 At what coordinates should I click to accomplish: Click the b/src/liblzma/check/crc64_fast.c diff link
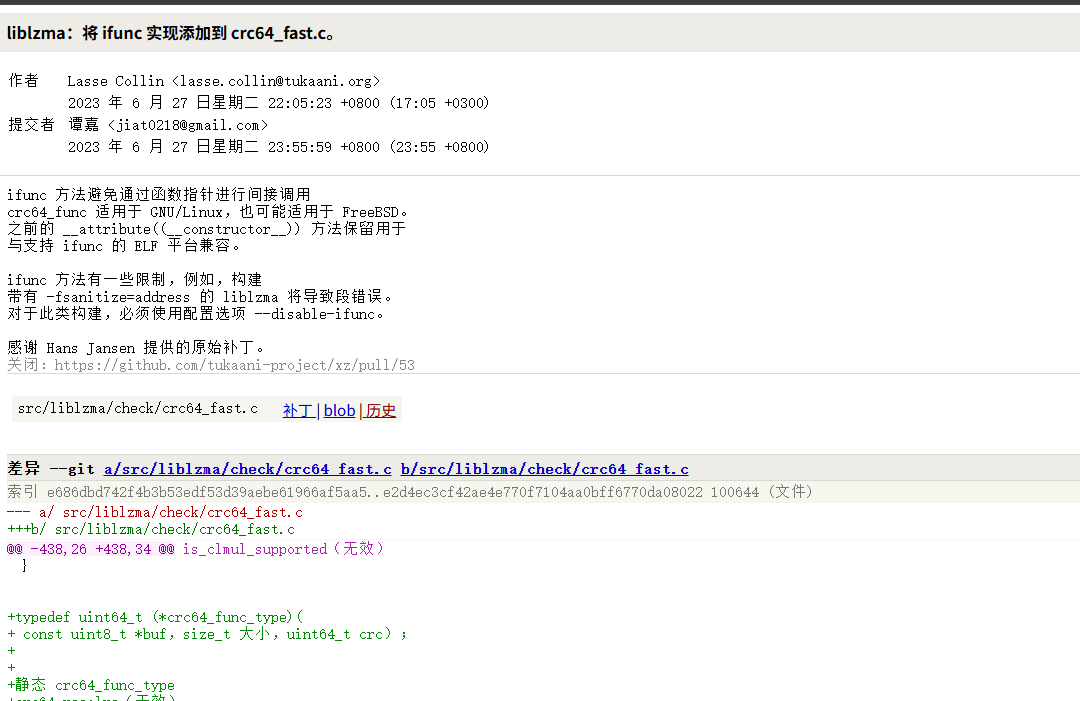point(544,469)
